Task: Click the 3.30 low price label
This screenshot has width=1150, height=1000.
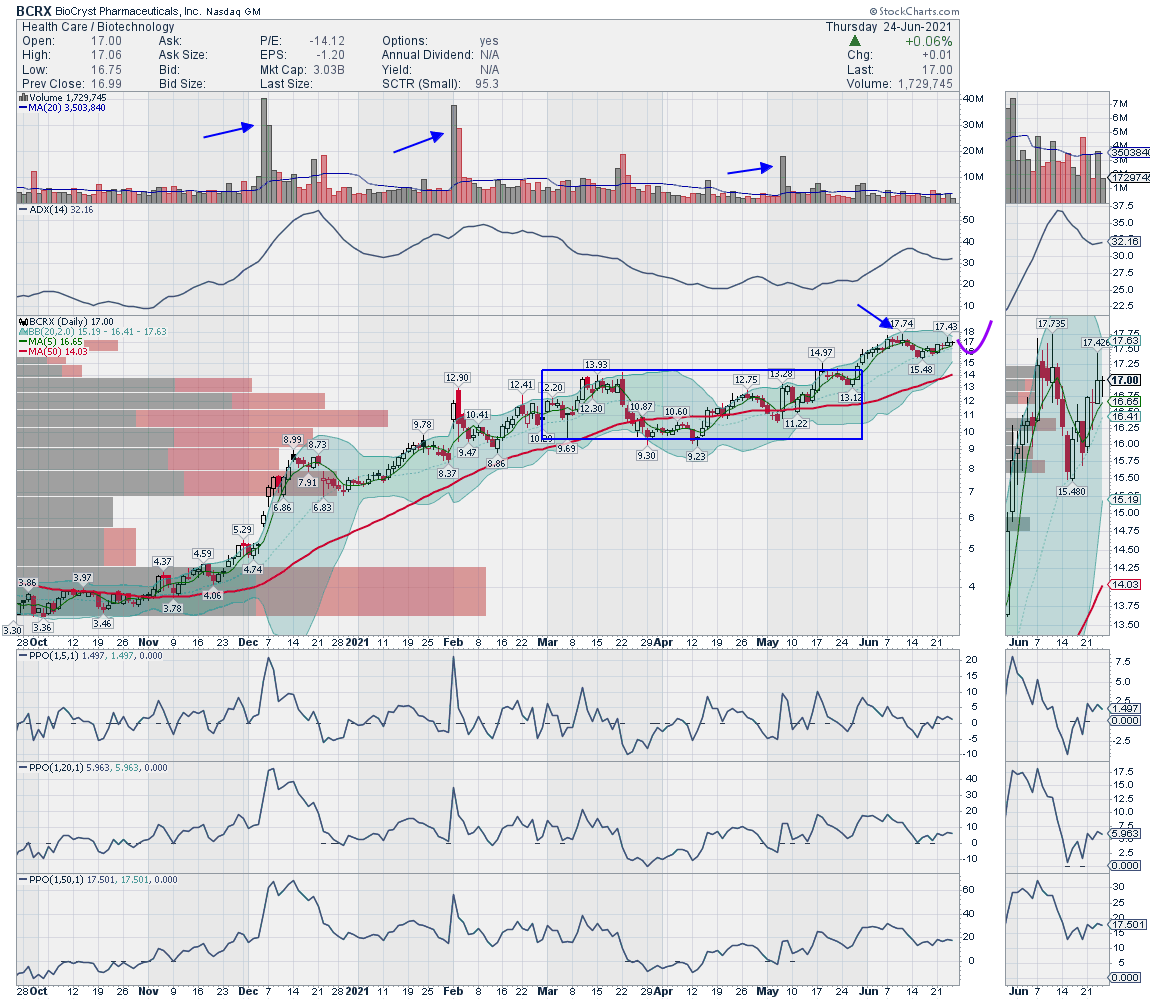Action: click(x=12, y=629)
